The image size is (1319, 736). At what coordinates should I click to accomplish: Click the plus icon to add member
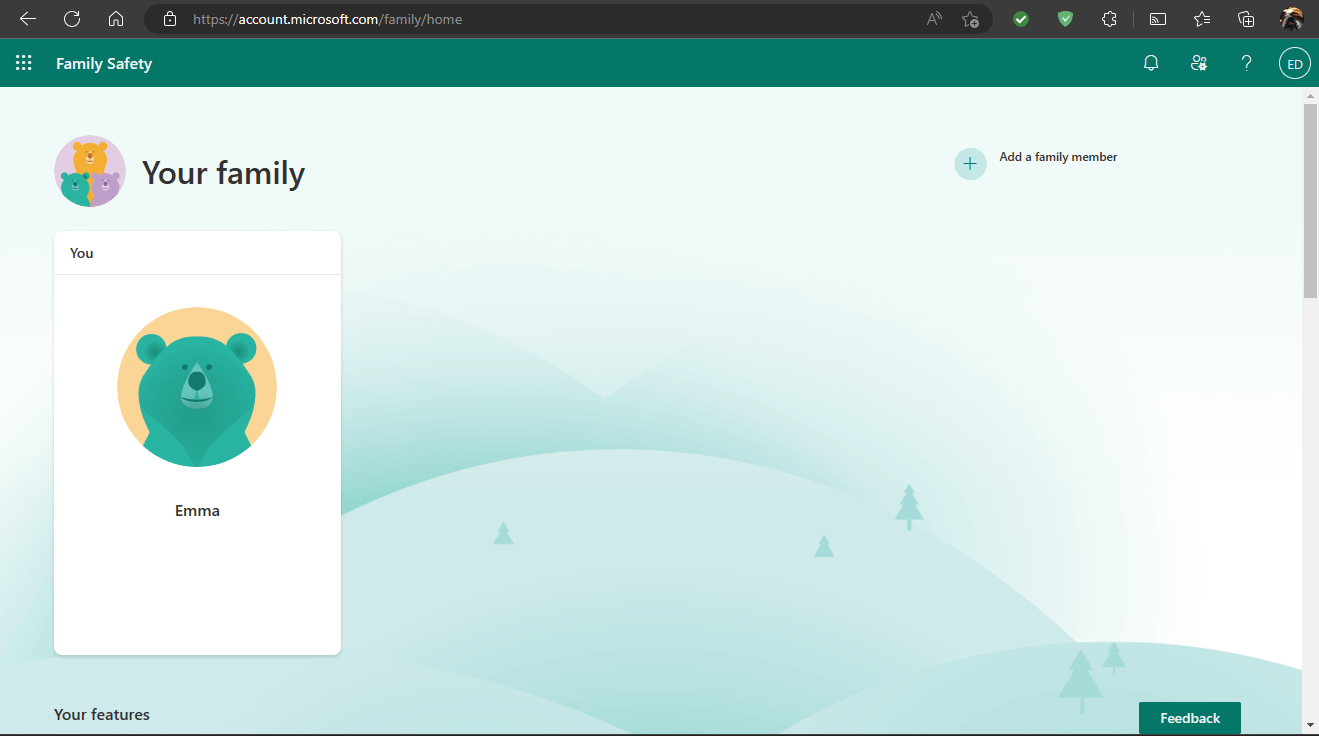[970, 164]
